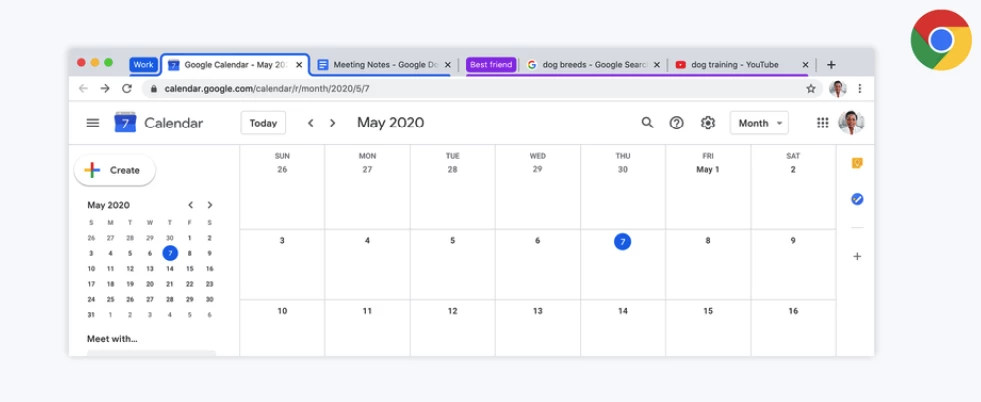Select day 22 in mini calendar
Screen dimensions: 981x402
pyautogui.click(x=190, y=284)
